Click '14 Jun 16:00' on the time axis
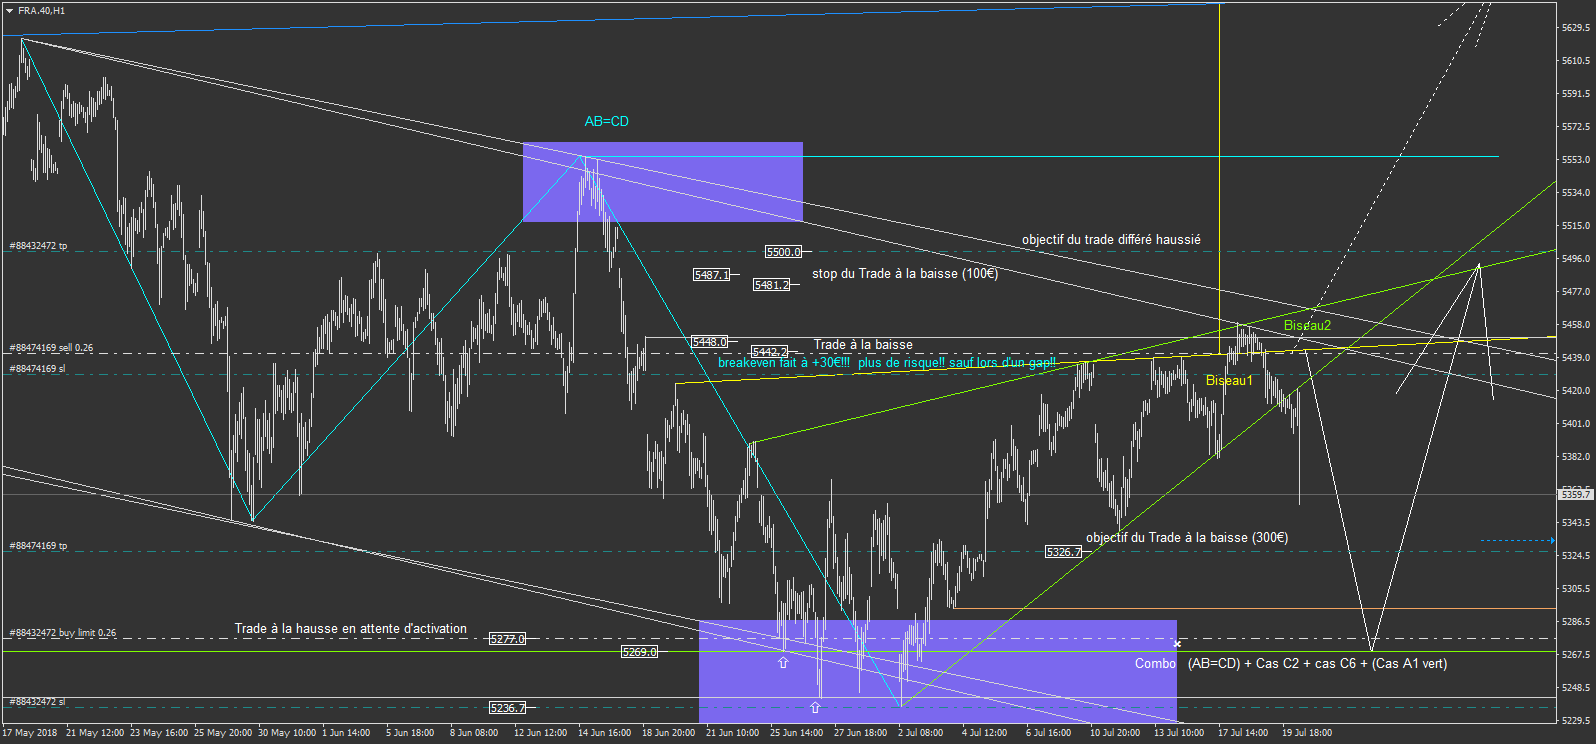This screenshot has height=744, width=1596. [x=604, y=733]
